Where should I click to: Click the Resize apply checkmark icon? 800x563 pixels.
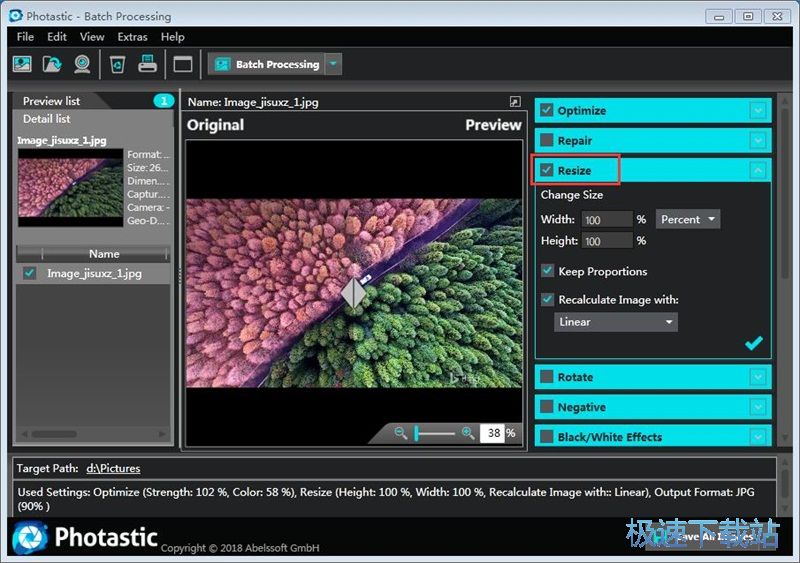[x=754, y=343]
